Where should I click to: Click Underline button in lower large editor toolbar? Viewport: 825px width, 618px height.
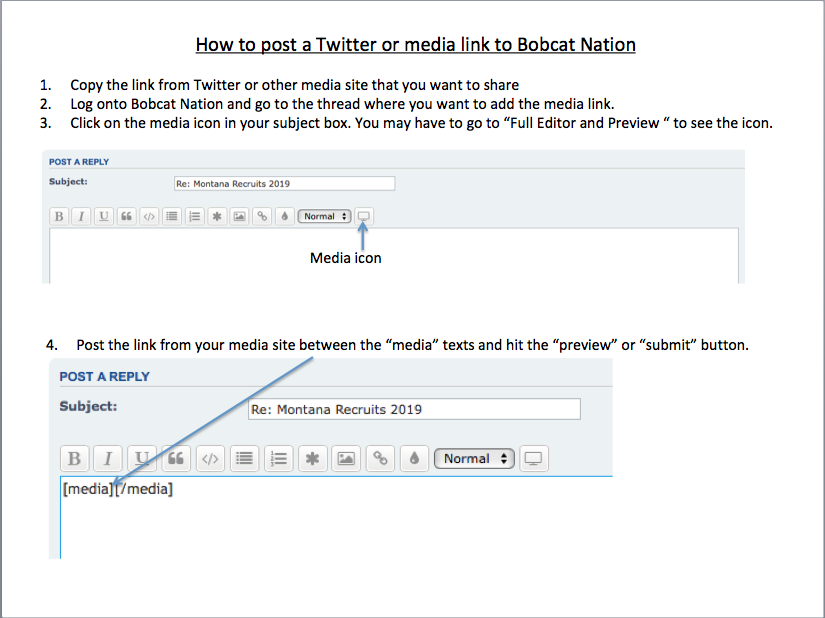(142, 458)
